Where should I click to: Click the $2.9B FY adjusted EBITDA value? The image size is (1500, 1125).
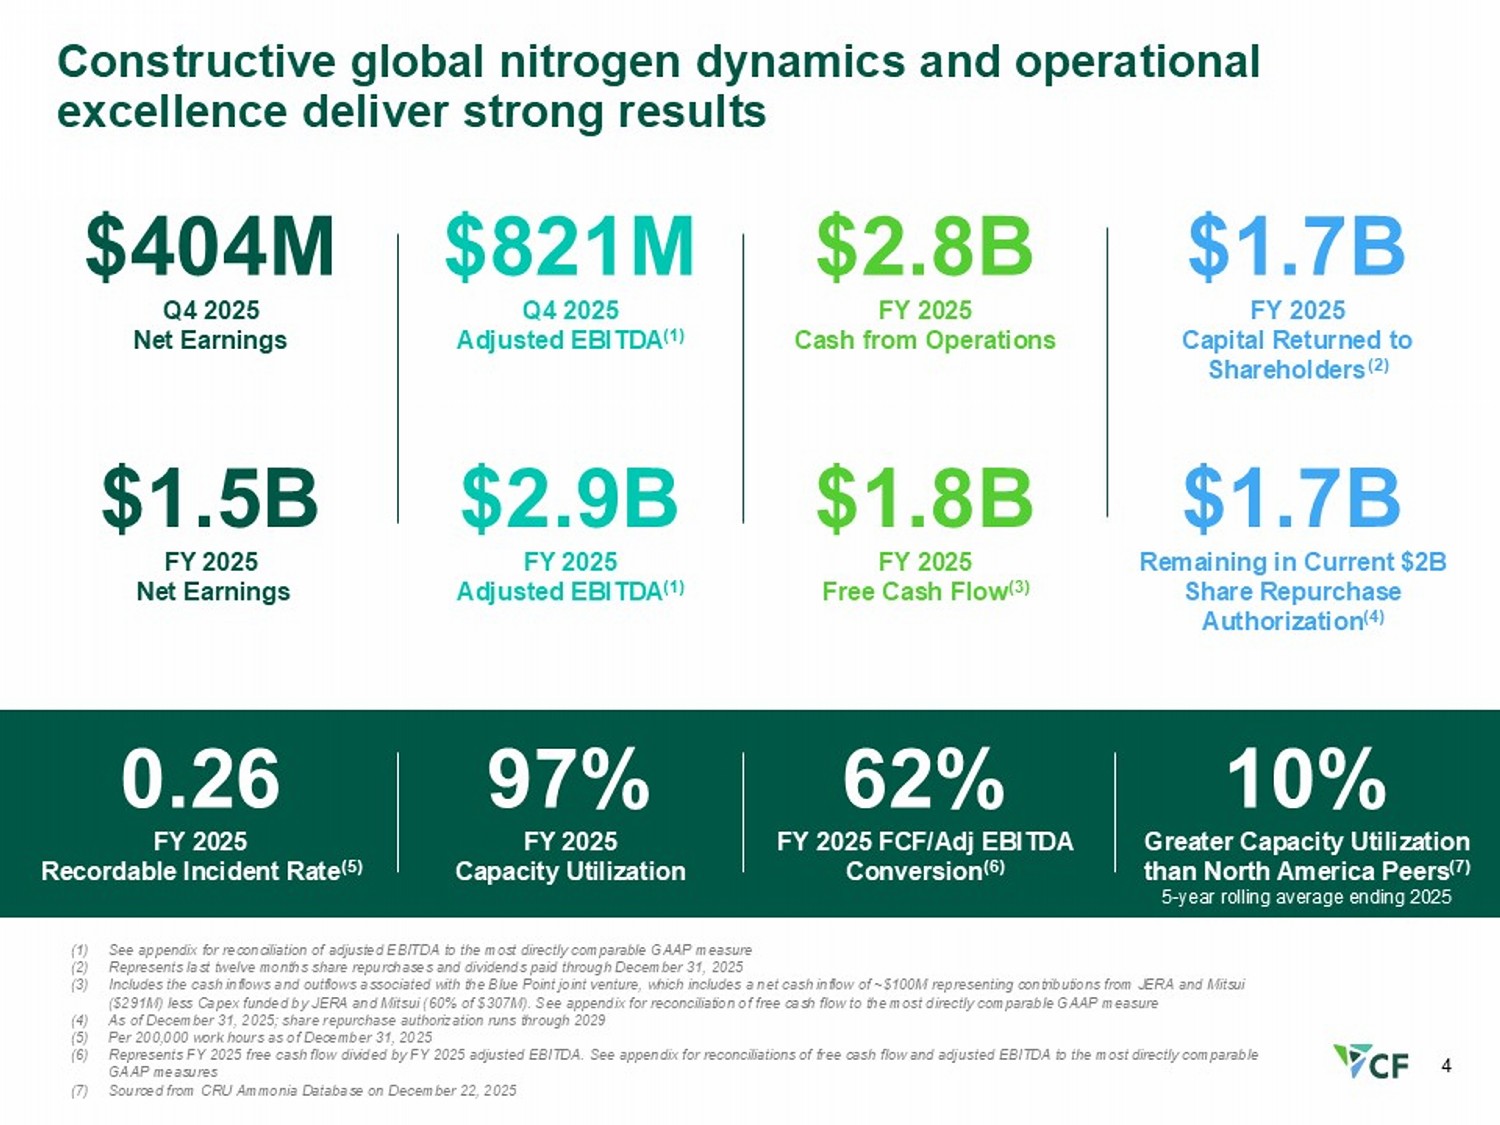tap(569, 498)
